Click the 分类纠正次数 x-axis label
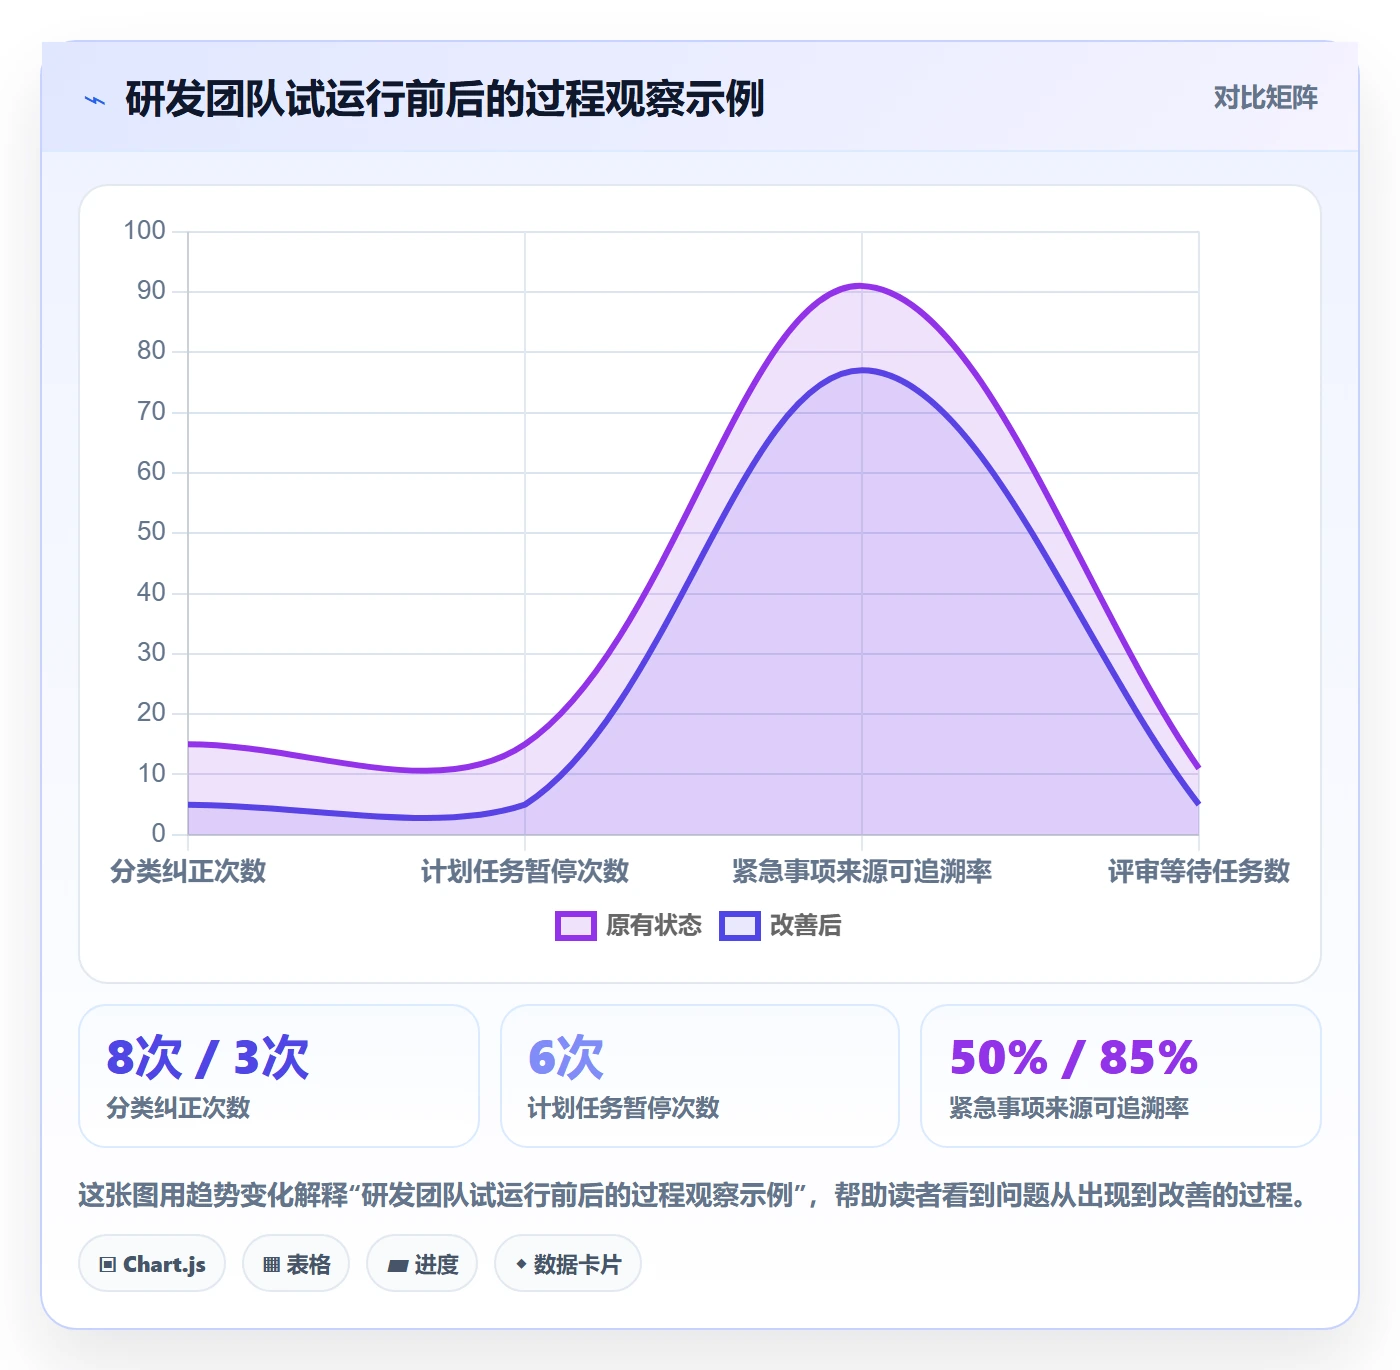The image size is (1400, 1370). pyautogui.click(x=188, y=872)
